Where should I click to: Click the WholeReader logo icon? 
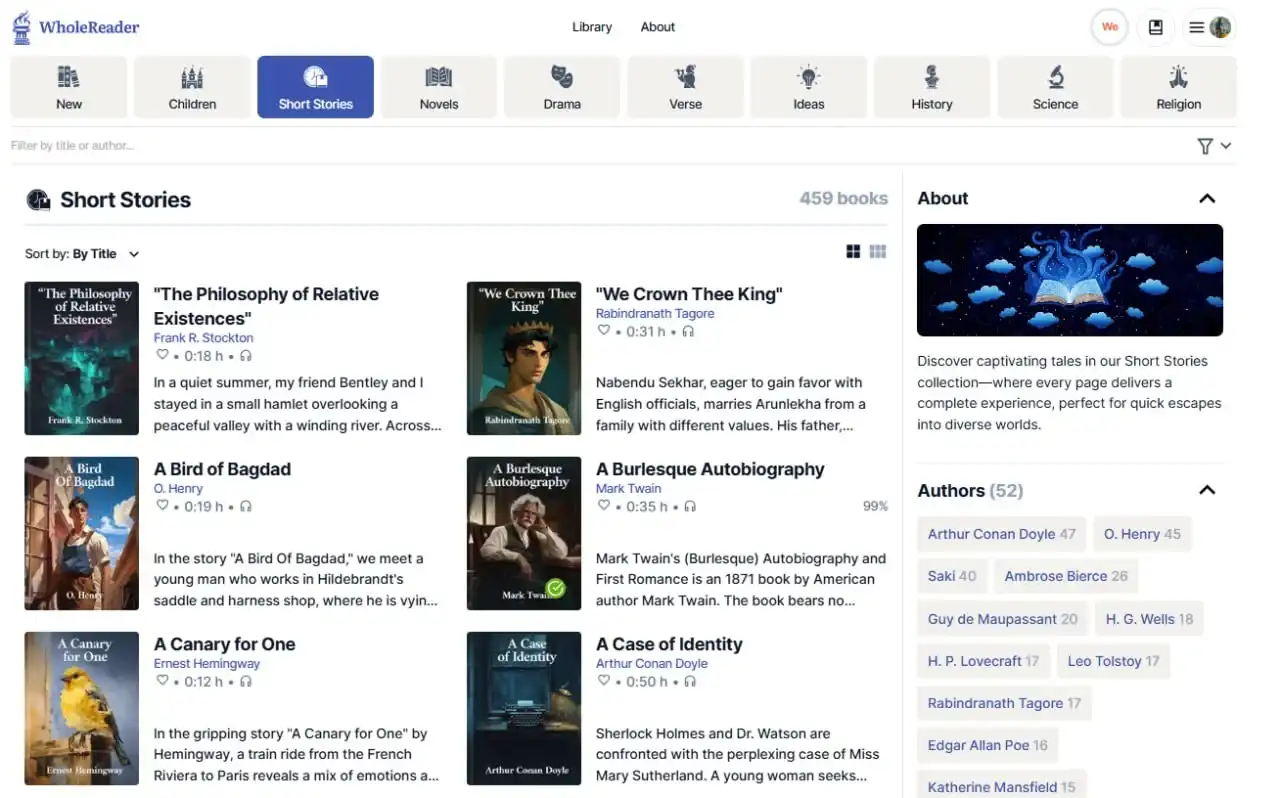coord(22,27)
